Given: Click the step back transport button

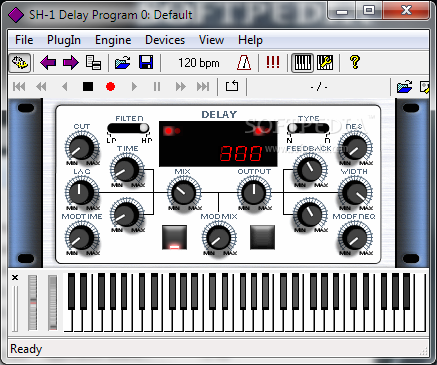Looking at the screenshot, I should (65, 87).
